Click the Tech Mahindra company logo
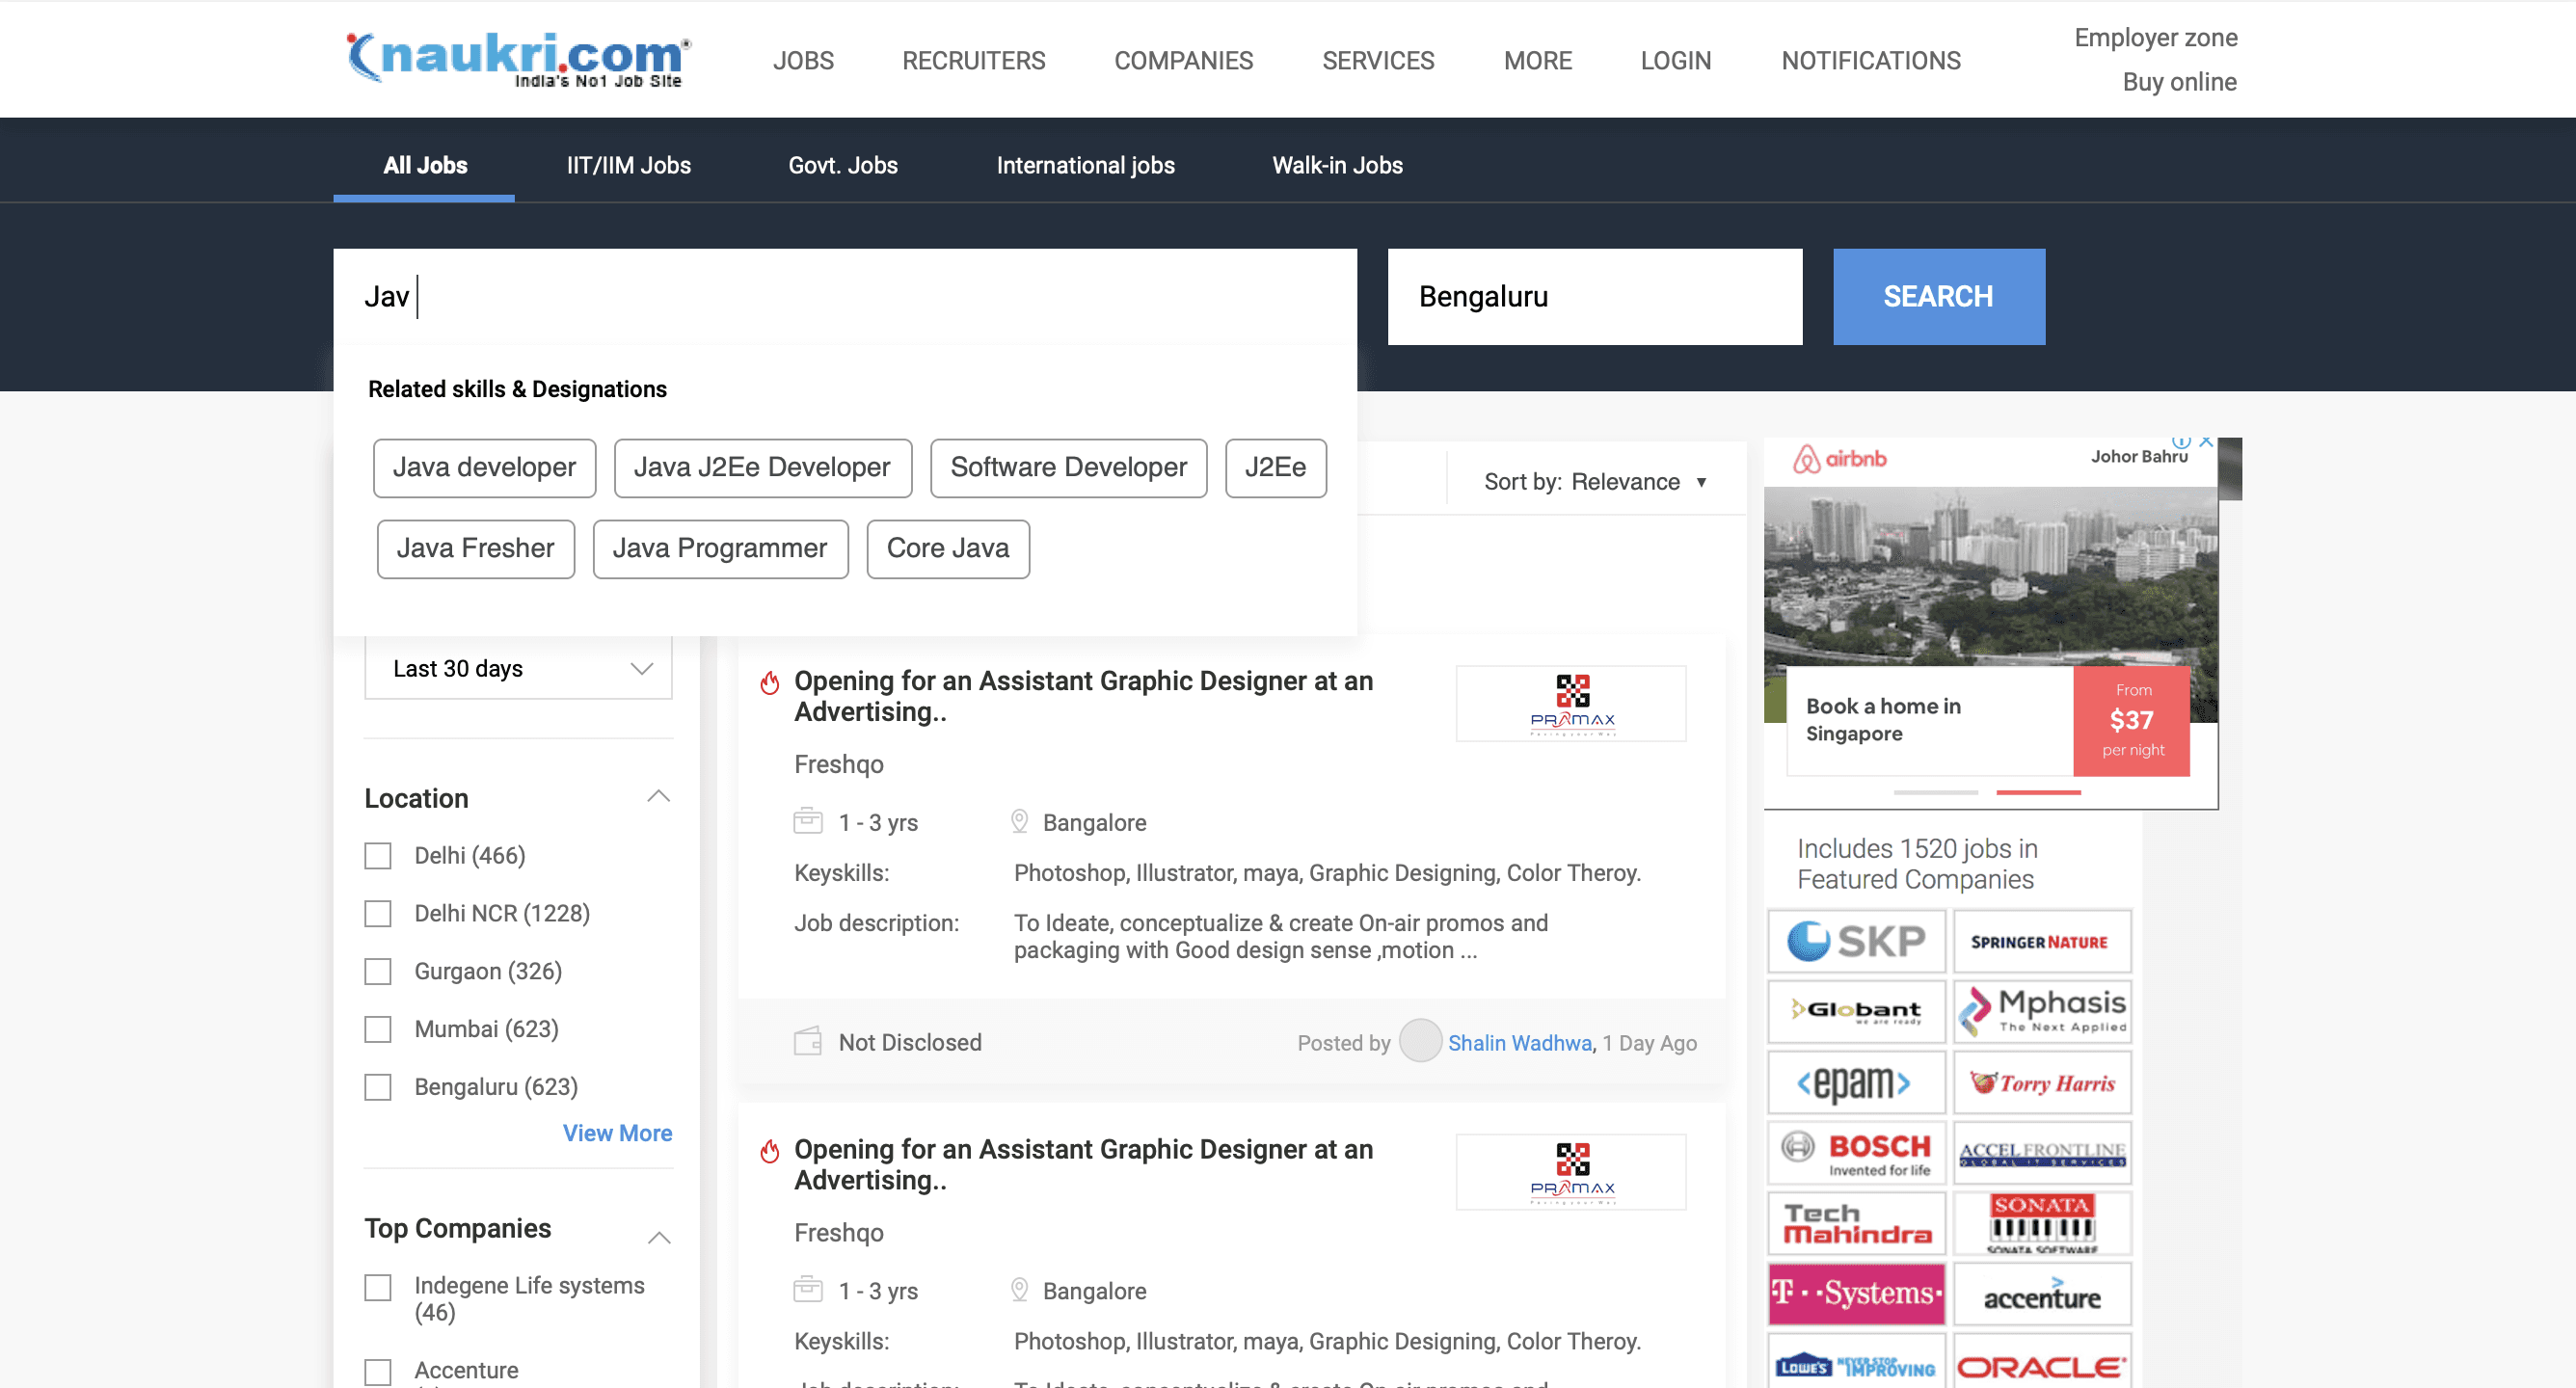The width and height of the screenshot is (2576, 1388). 1855,1224
